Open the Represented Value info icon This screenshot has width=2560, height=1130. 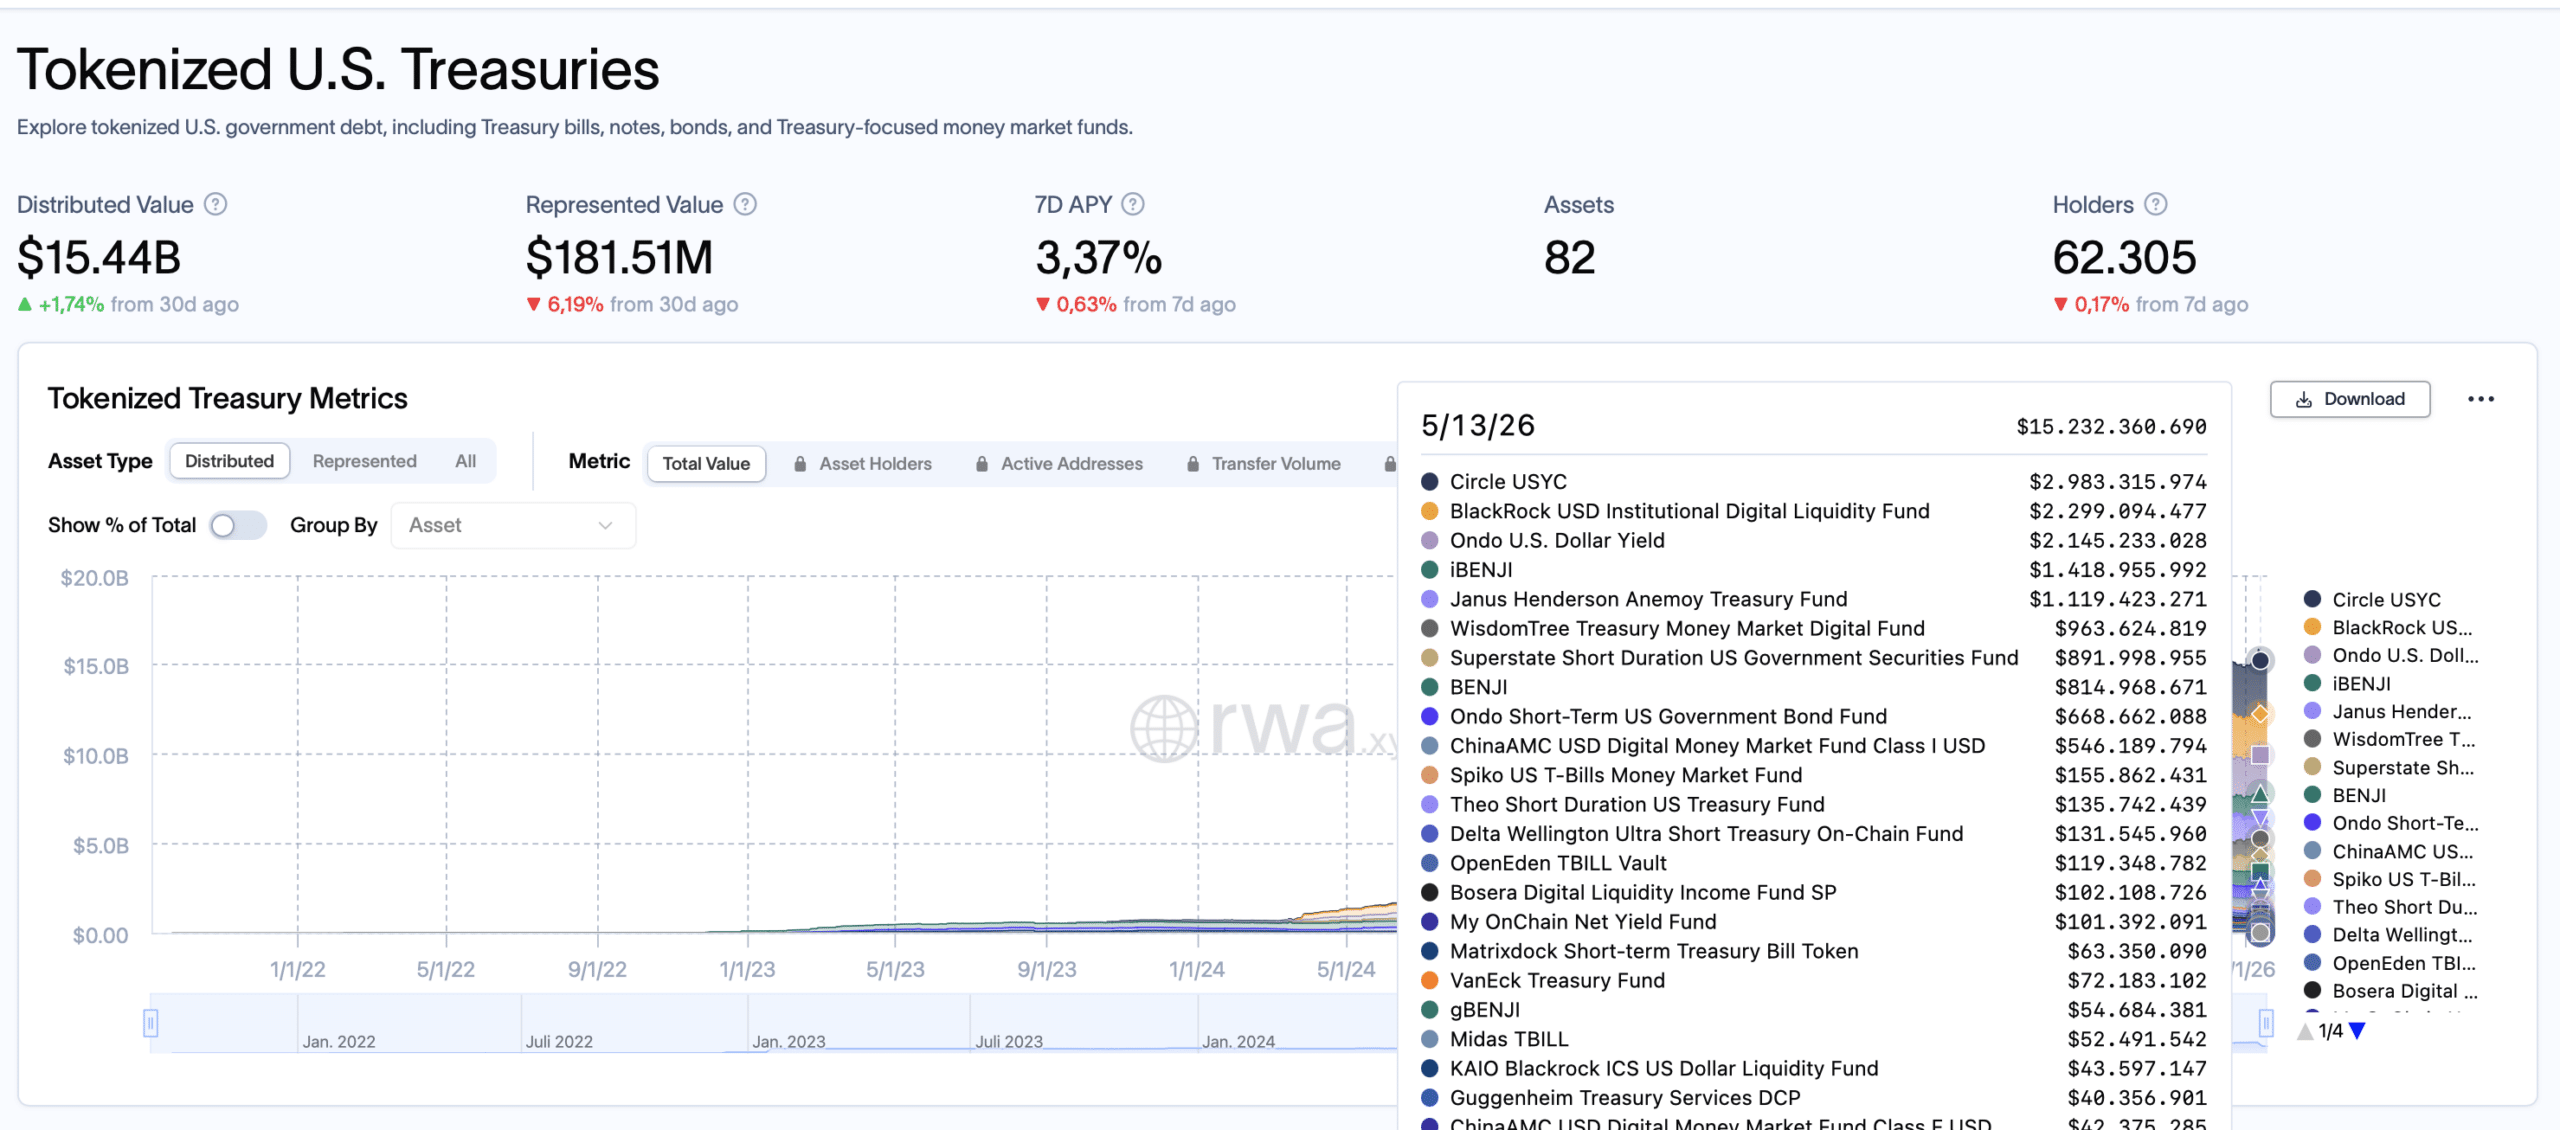(745, 204)
